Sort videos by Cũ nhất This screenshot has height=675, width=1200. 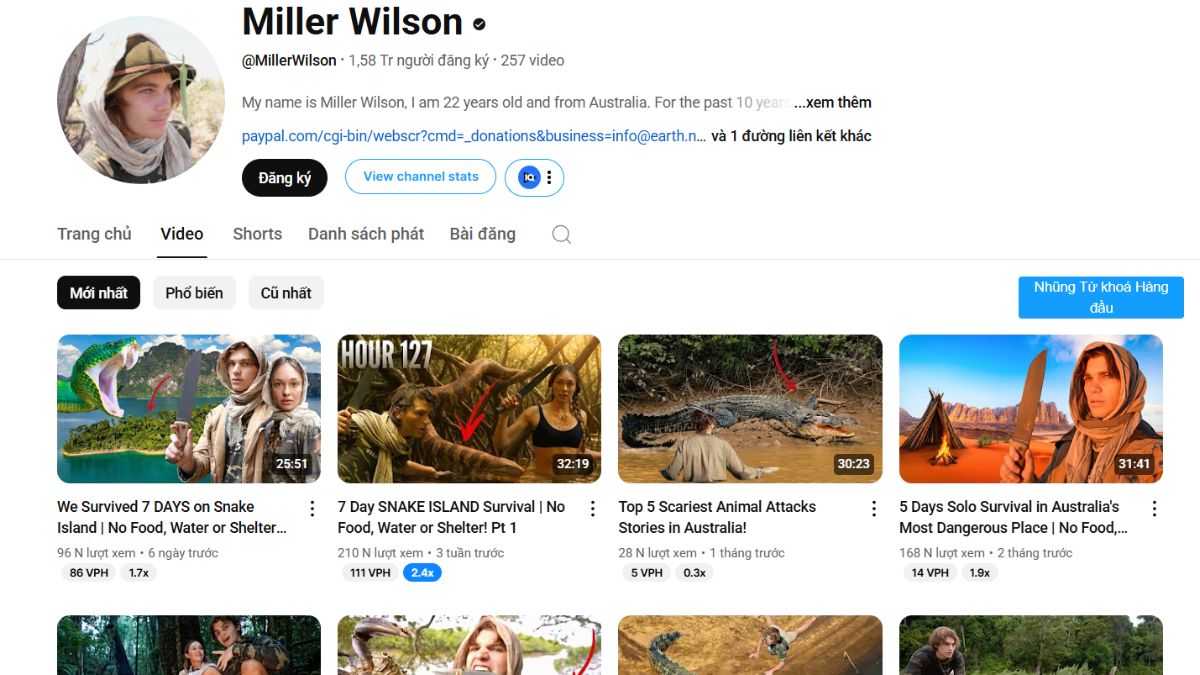coord(286,293)
